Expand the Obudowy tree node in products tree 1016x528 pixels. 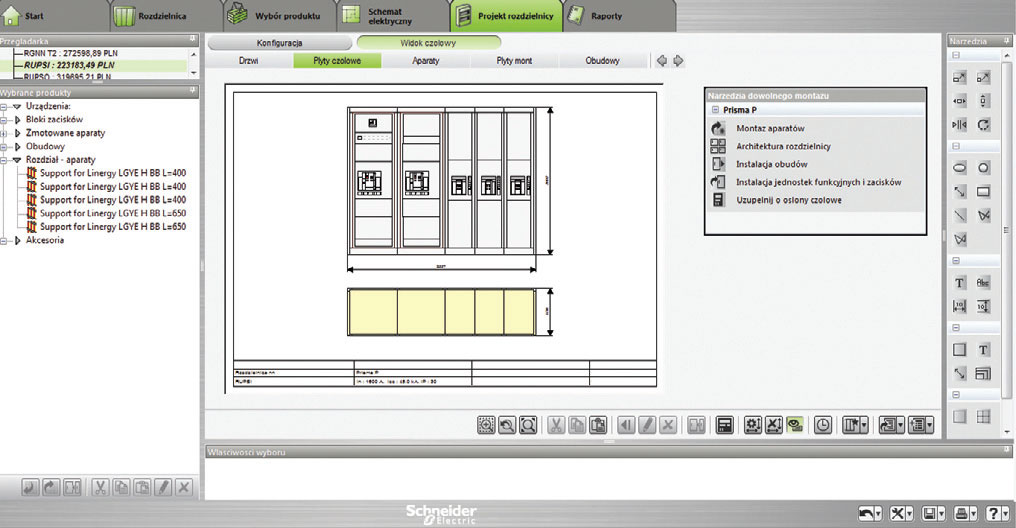17,146
